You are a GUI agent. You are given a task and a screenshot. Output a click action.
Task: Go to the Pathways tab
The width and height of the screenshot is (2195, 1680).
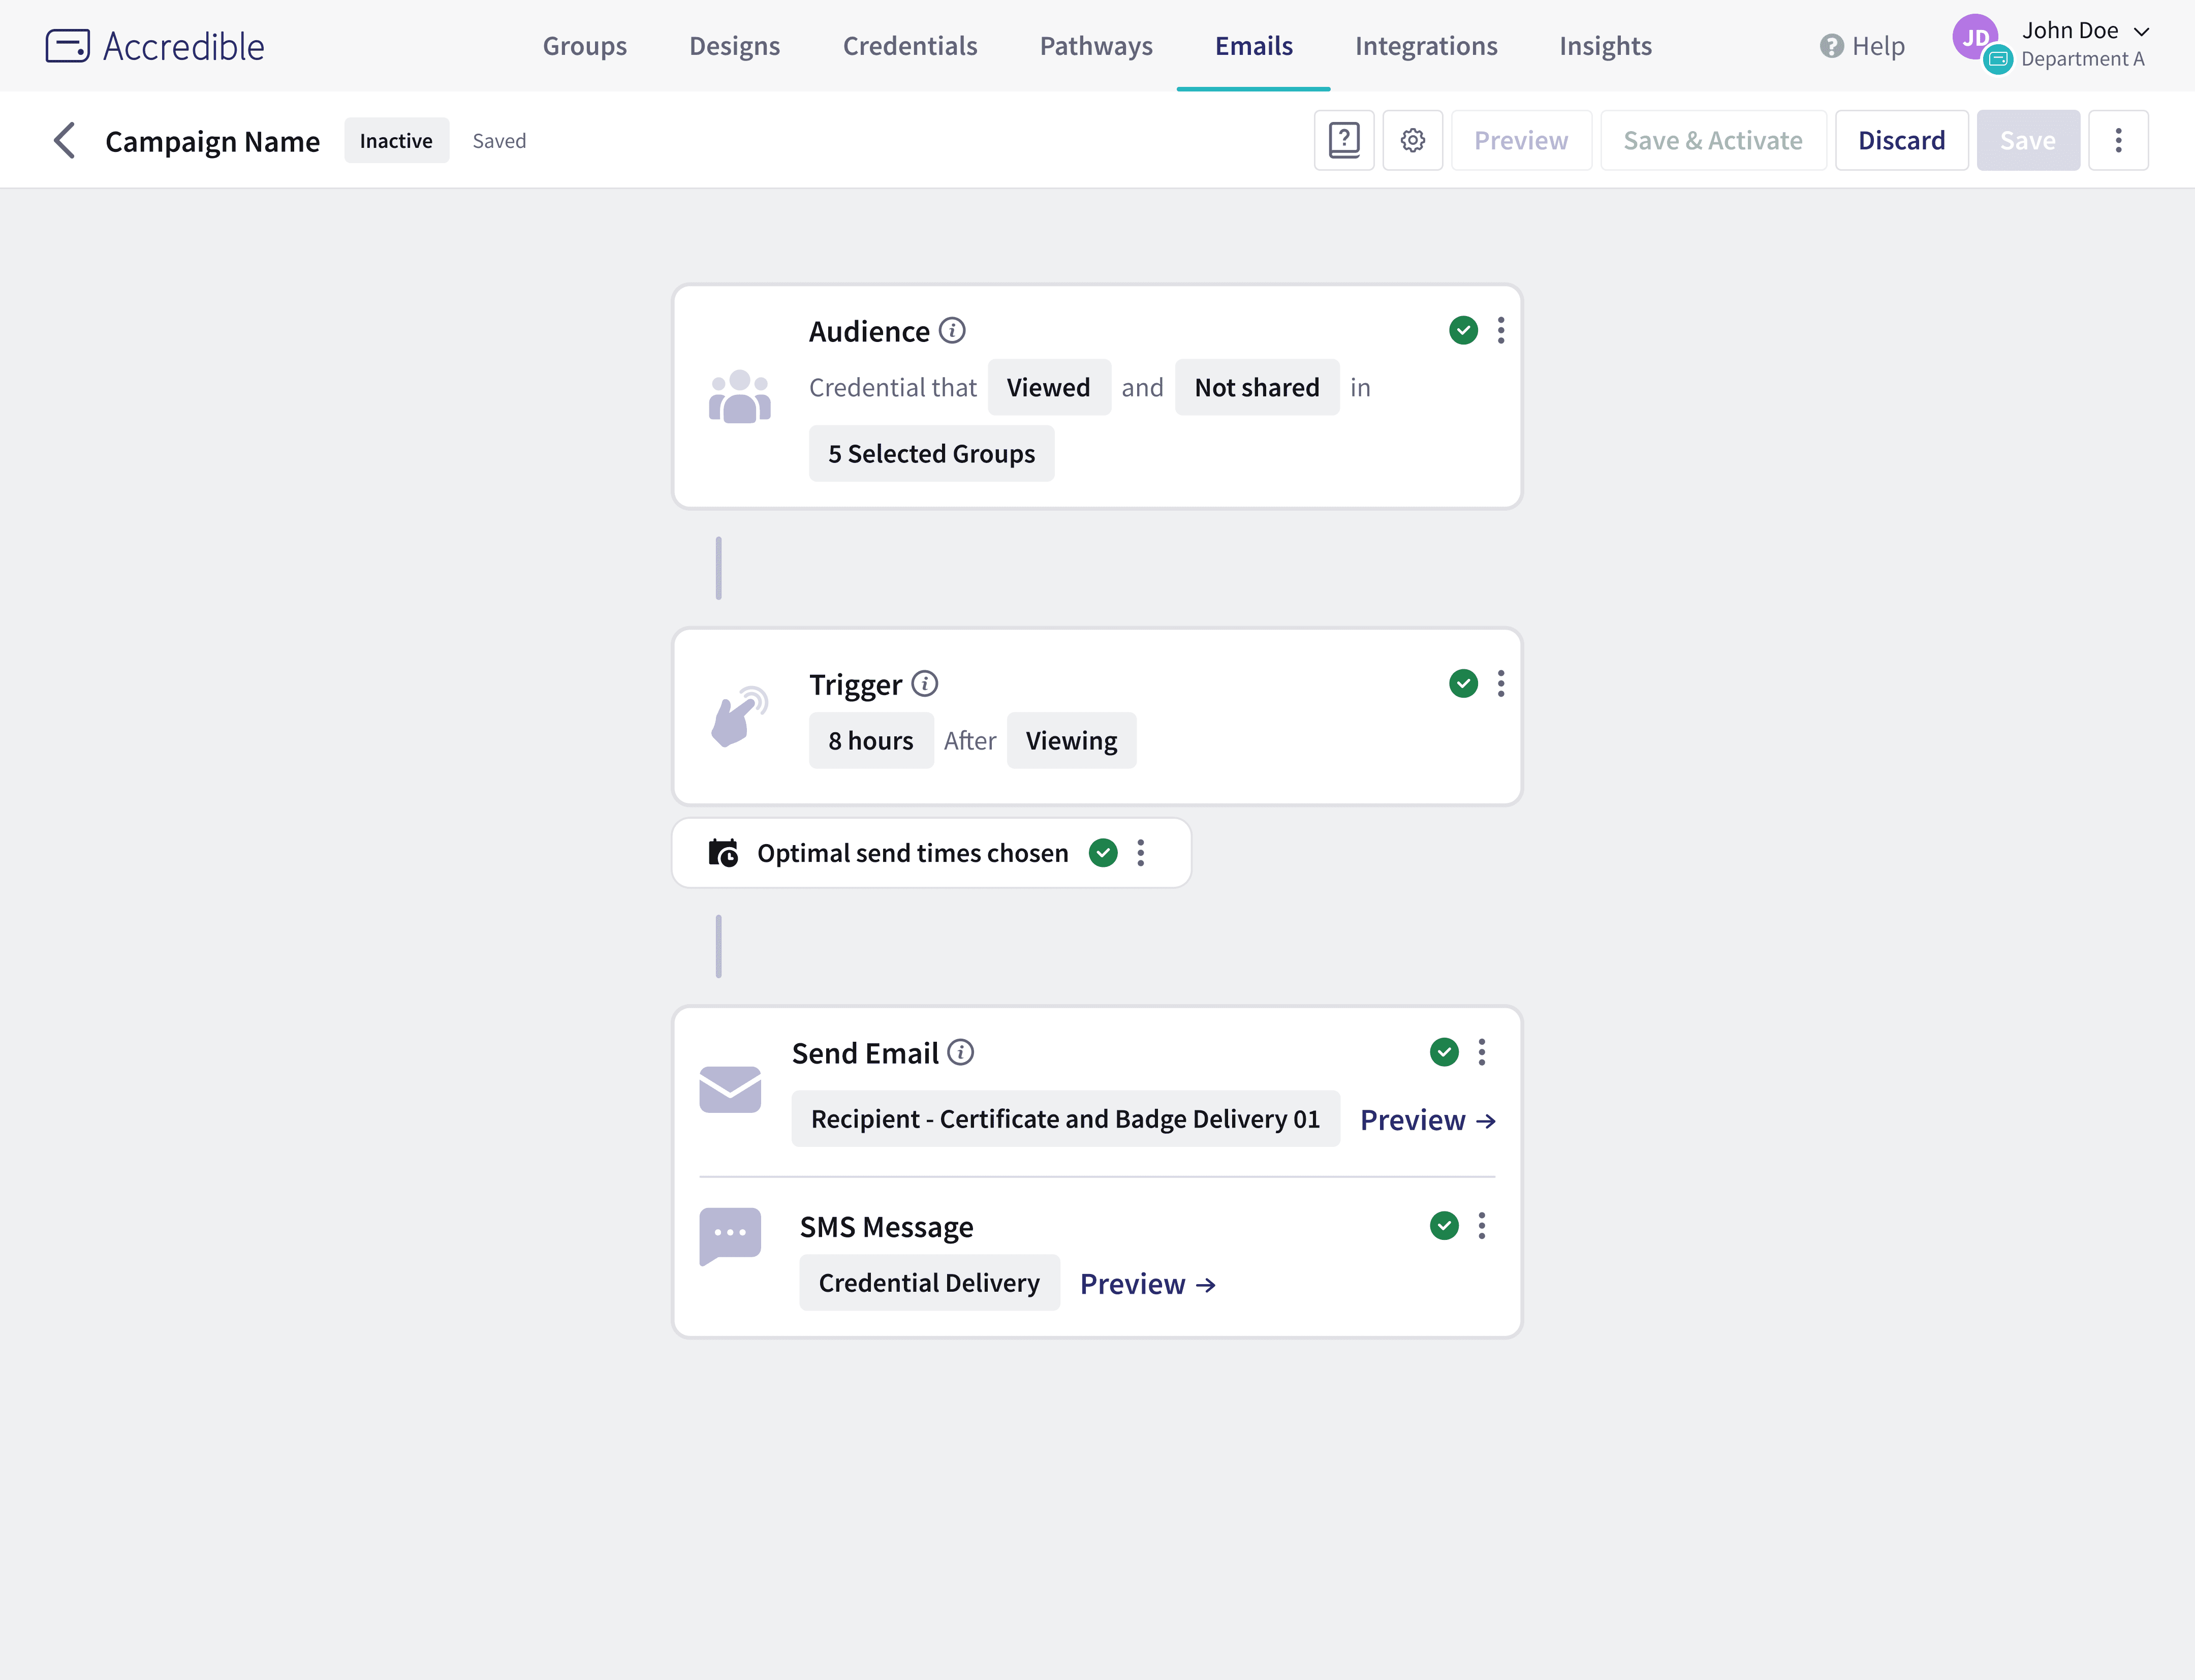pos(1095,46)
